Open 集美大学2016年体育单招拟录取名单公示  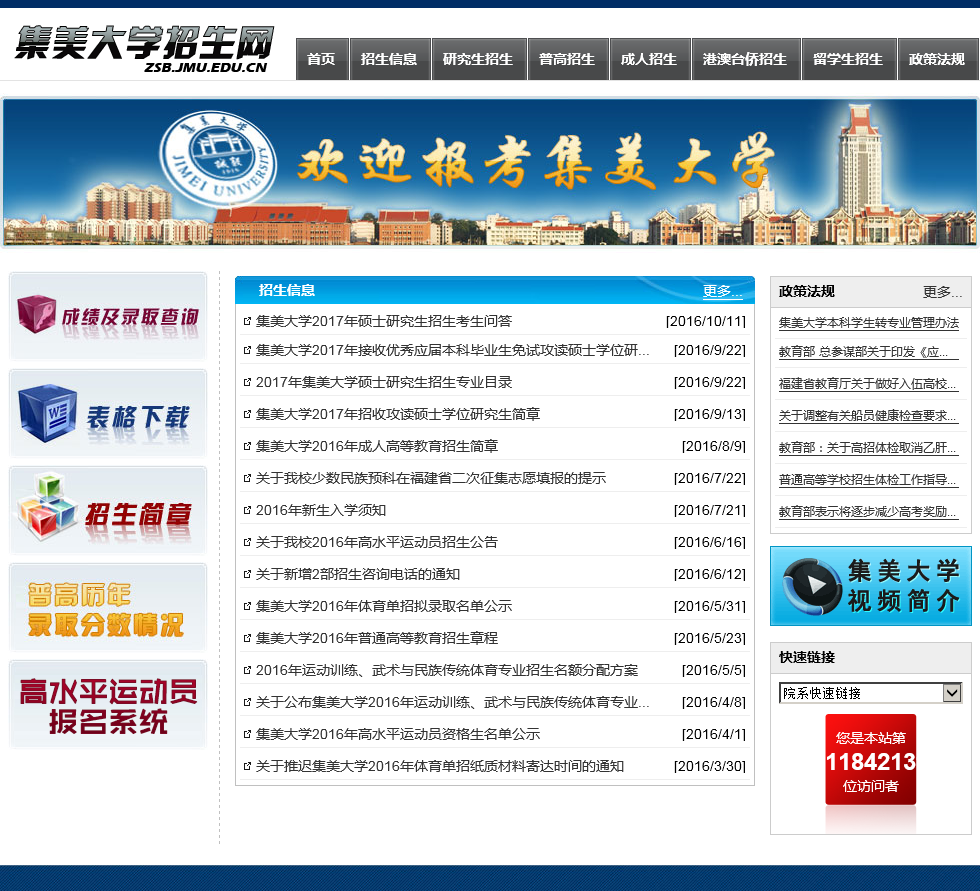coord(384,606)
